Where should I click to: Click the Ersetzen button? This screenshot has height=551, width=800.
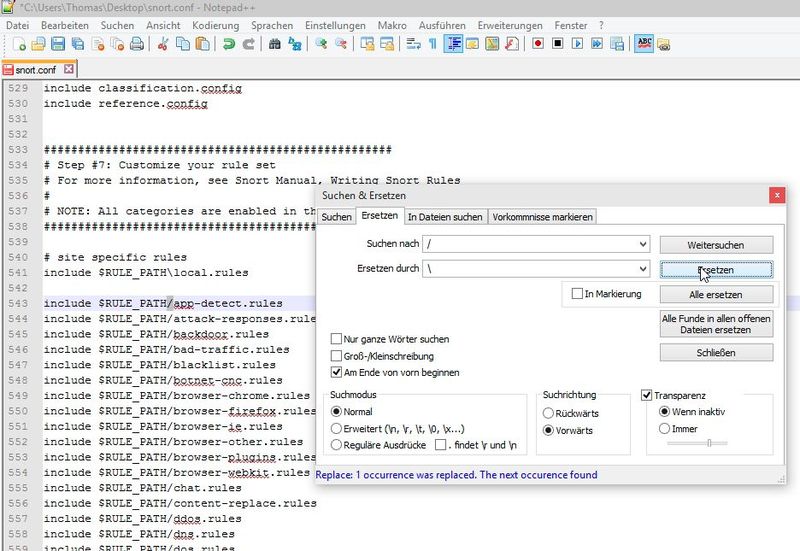coord(716,270)
